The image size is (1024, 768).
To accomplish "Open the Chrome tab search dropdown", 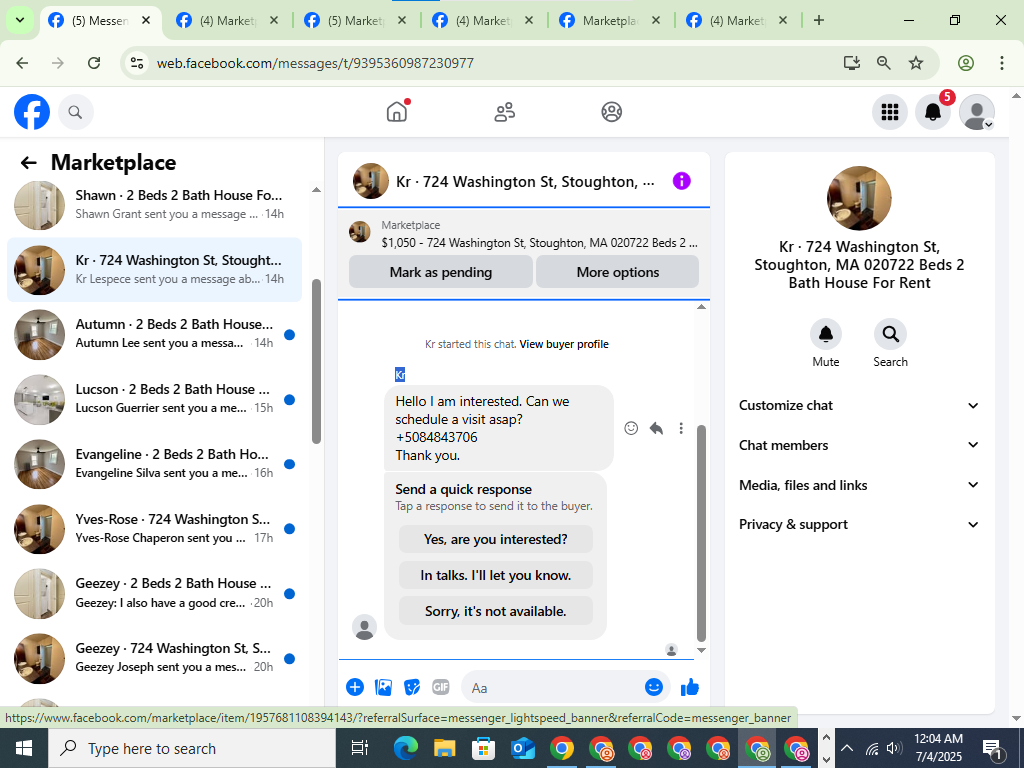I will click(20, 21).
